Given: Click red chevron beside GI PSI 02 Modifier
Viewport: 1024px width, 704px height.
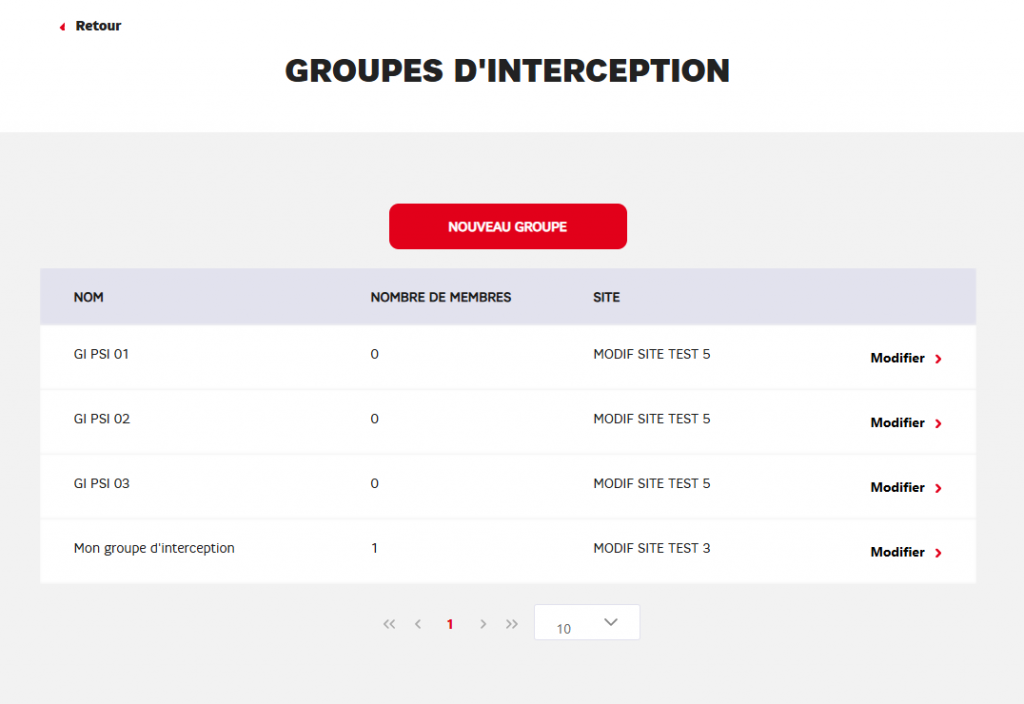Looking at the screenshot, I should [x=938, y=424].
